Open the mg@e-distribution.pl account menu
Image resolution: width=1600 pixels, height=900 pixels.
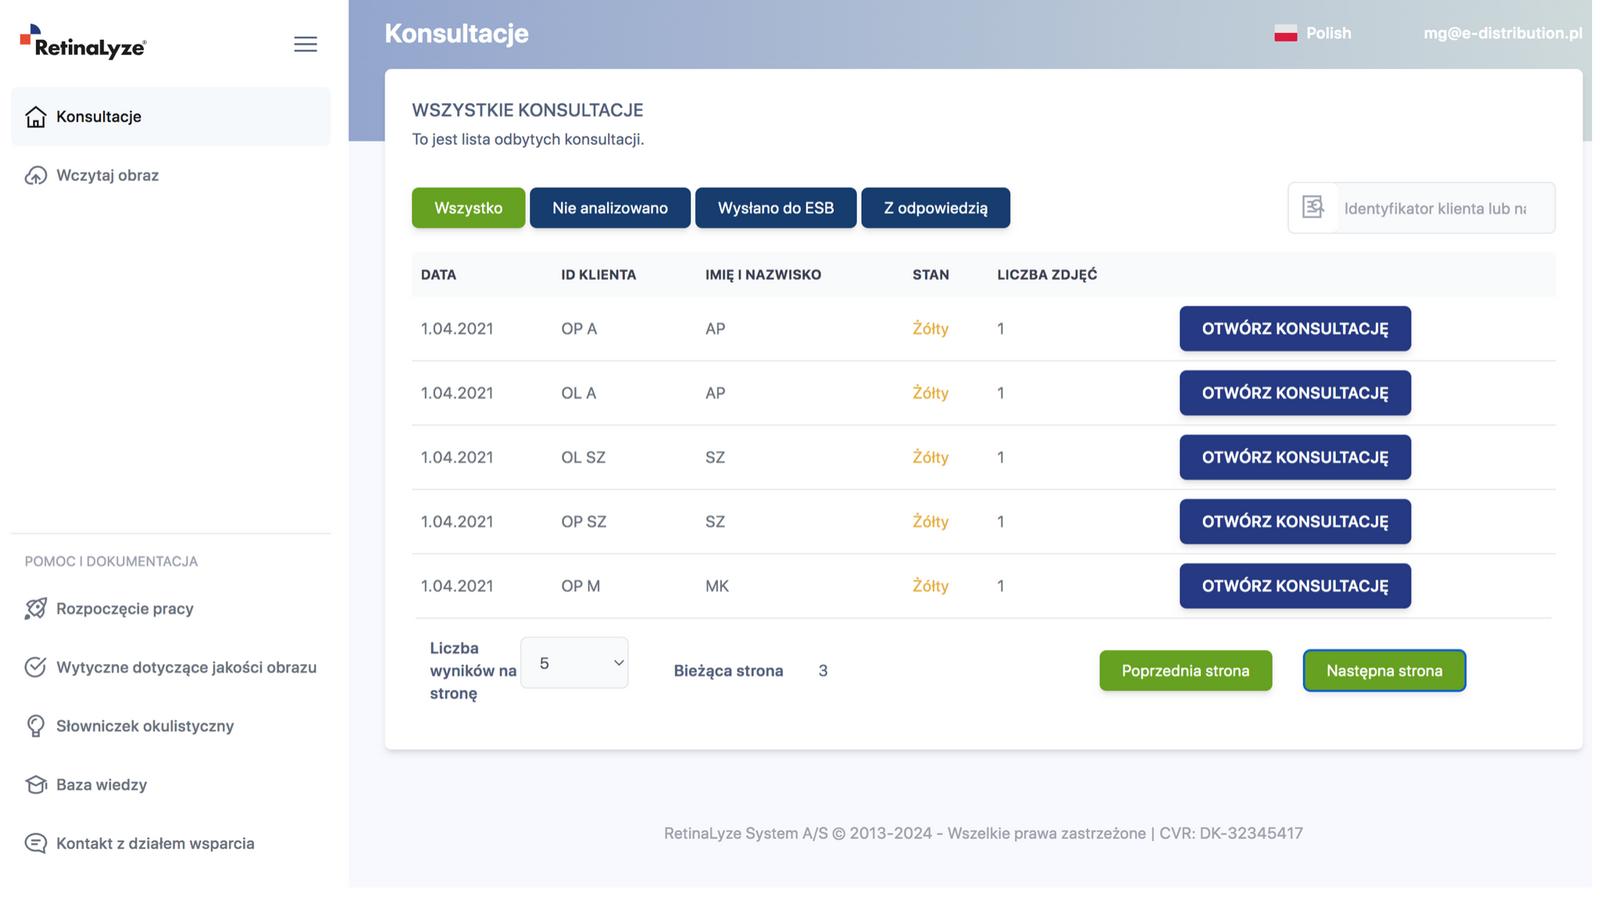coord(1502,33)
